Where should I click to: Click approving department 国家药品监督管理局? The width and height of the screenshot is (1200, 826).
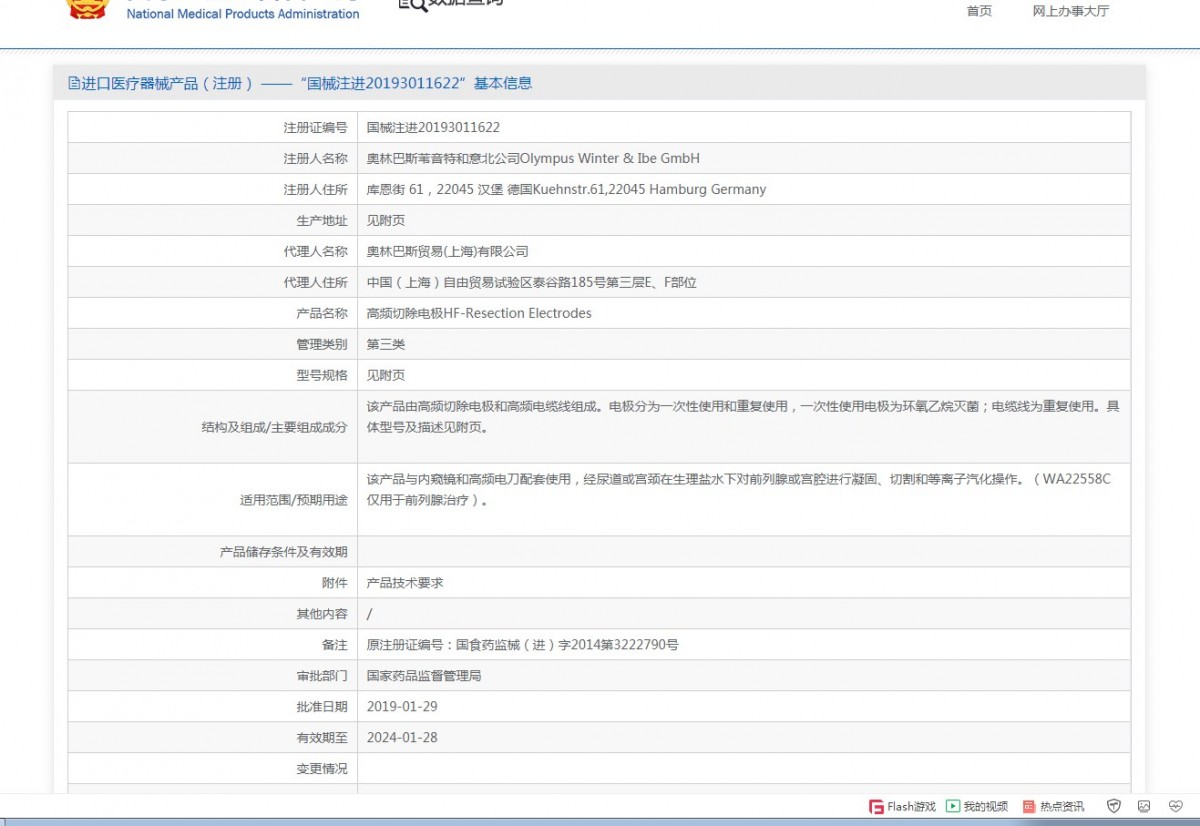point(424,676)
